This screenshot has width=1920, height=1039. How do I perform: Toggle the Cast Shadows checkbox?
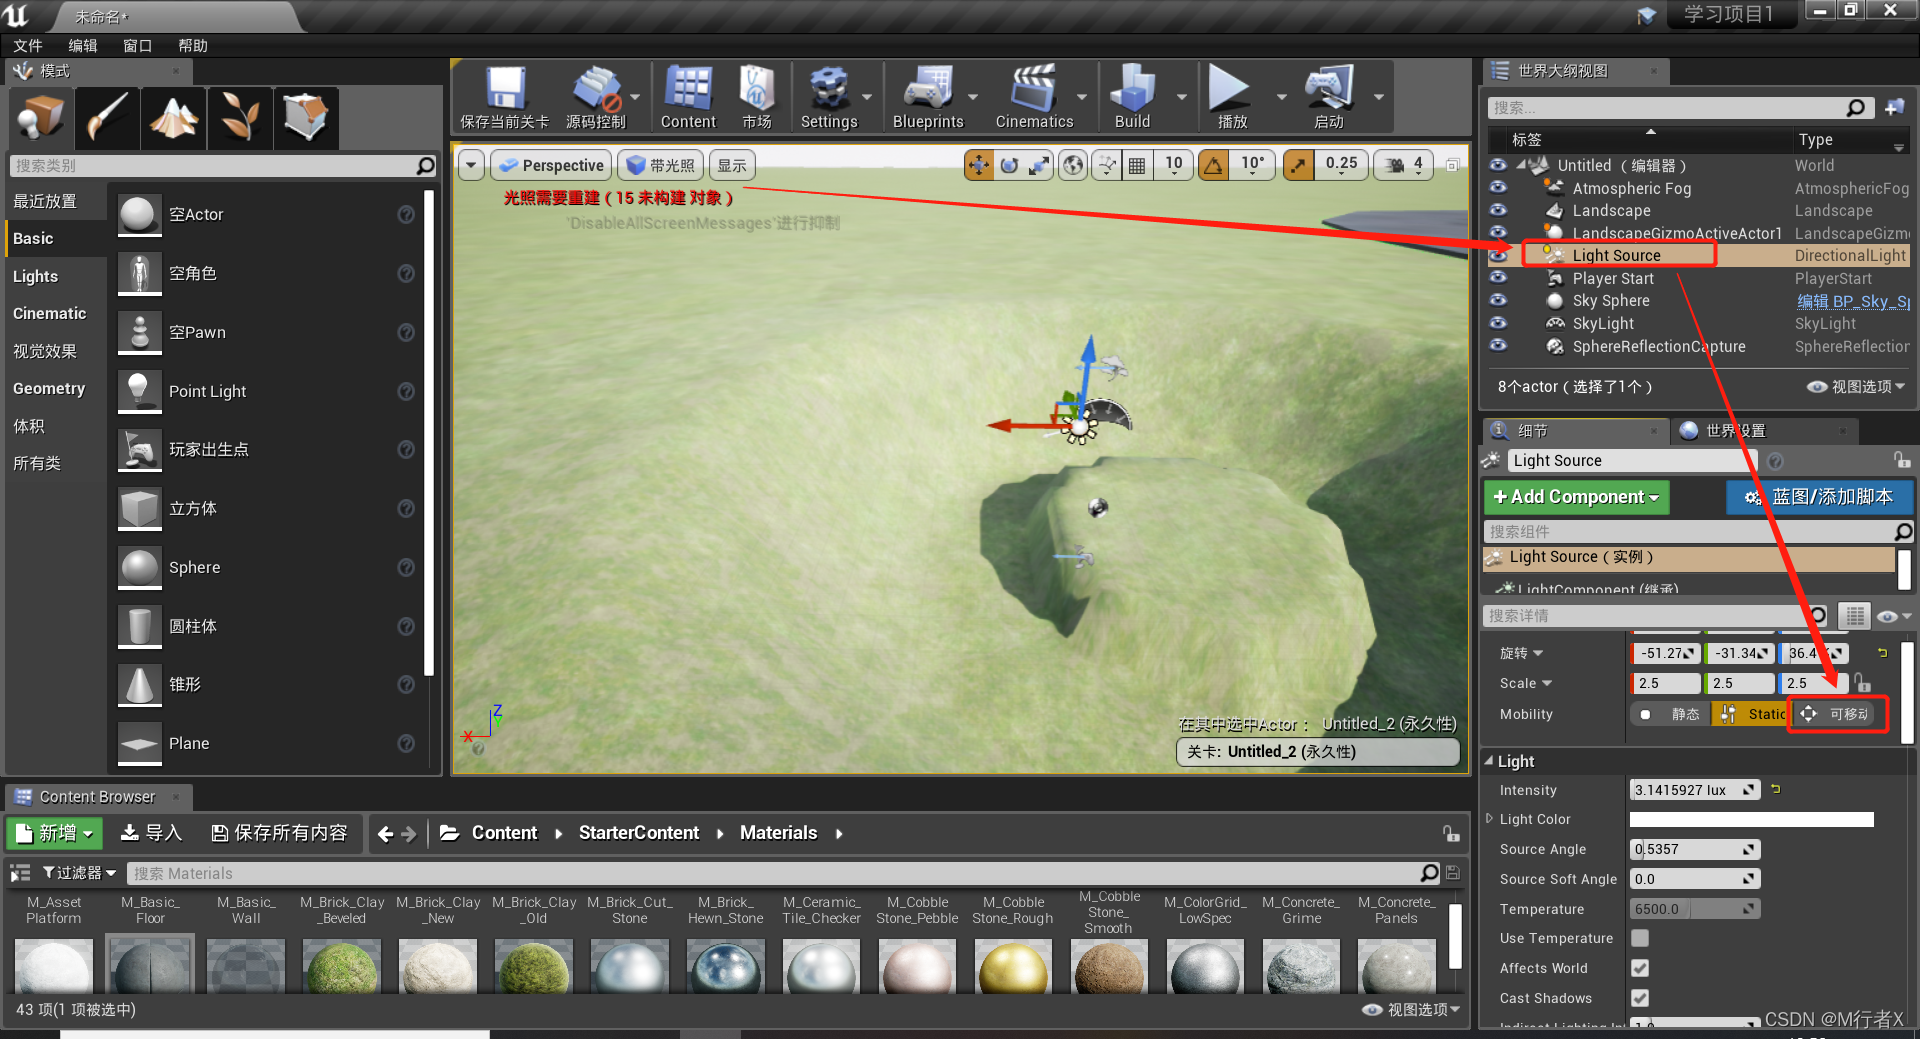1640,998
